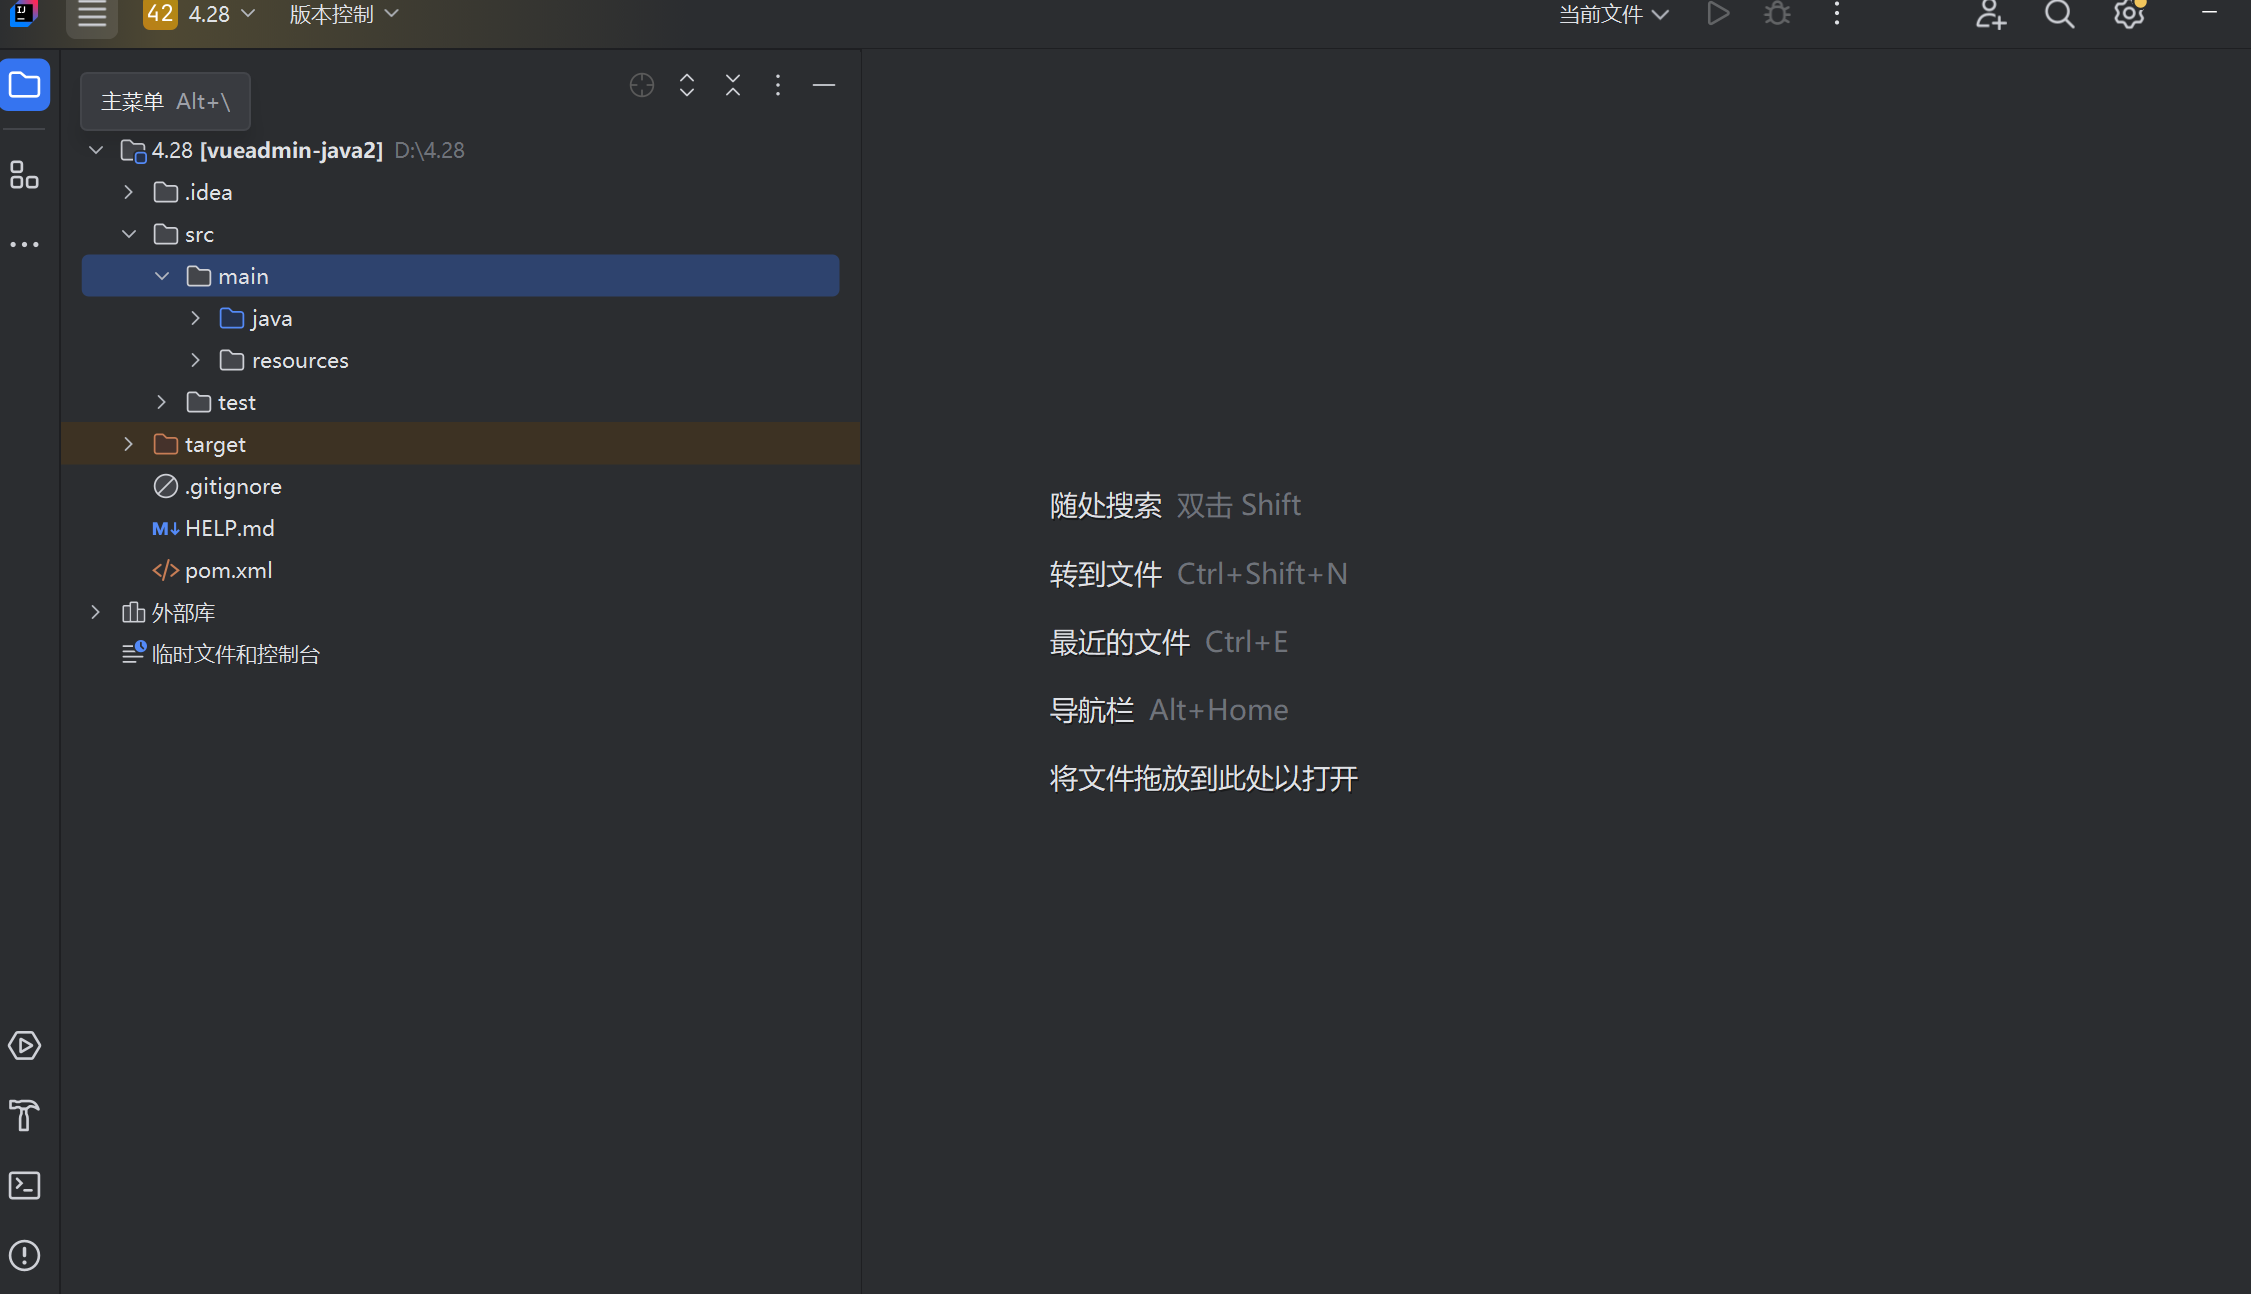The height and width of the screenshot is (1294, 2251).
Task: Open Code With Me user icon
Action: (1990, 15)
